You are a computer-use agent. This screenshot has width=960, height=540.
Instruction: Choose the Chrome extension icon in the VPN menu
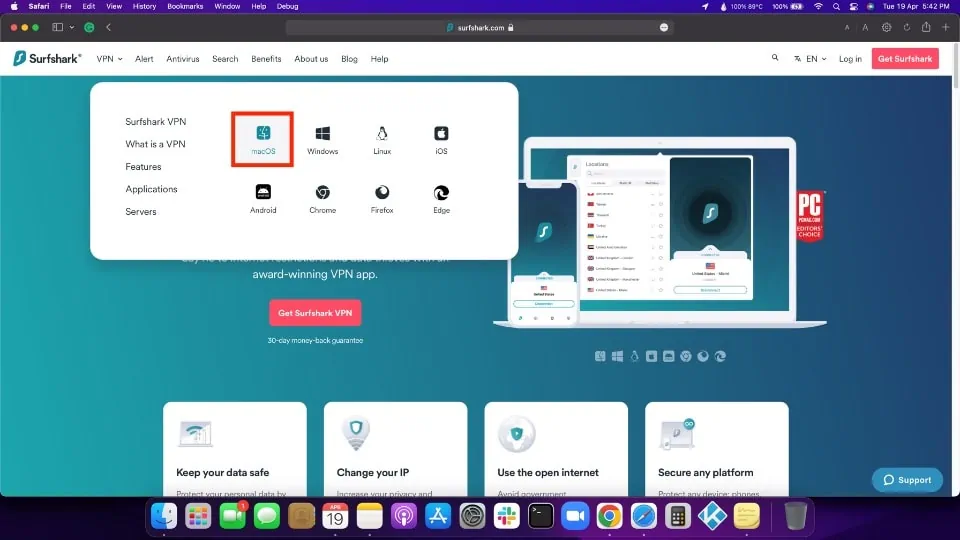(323, 199)
